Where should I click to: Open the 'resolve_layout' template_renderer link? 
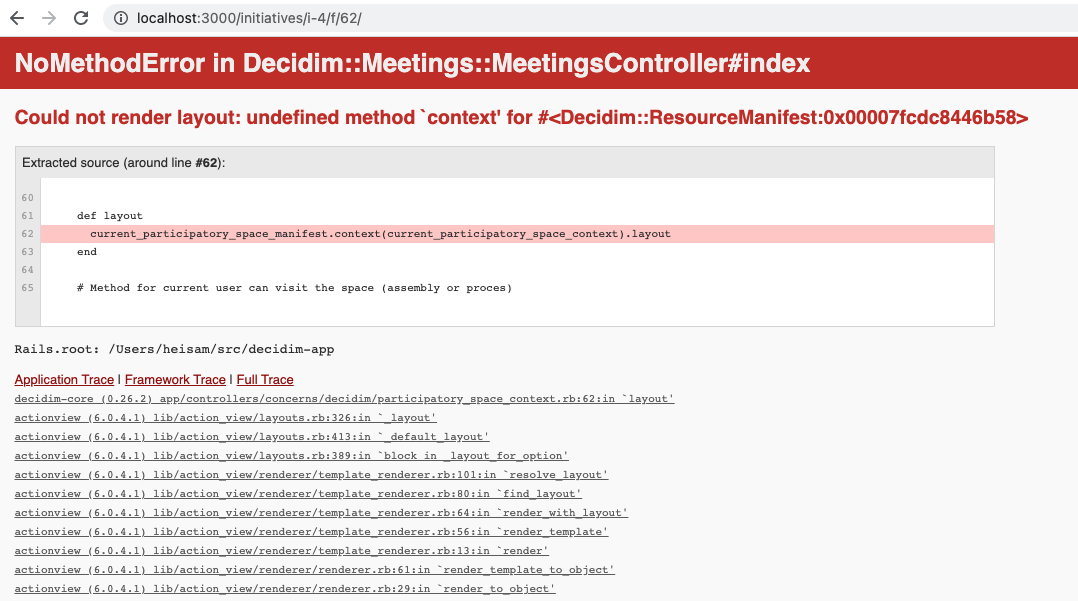(x=310, y=474)
